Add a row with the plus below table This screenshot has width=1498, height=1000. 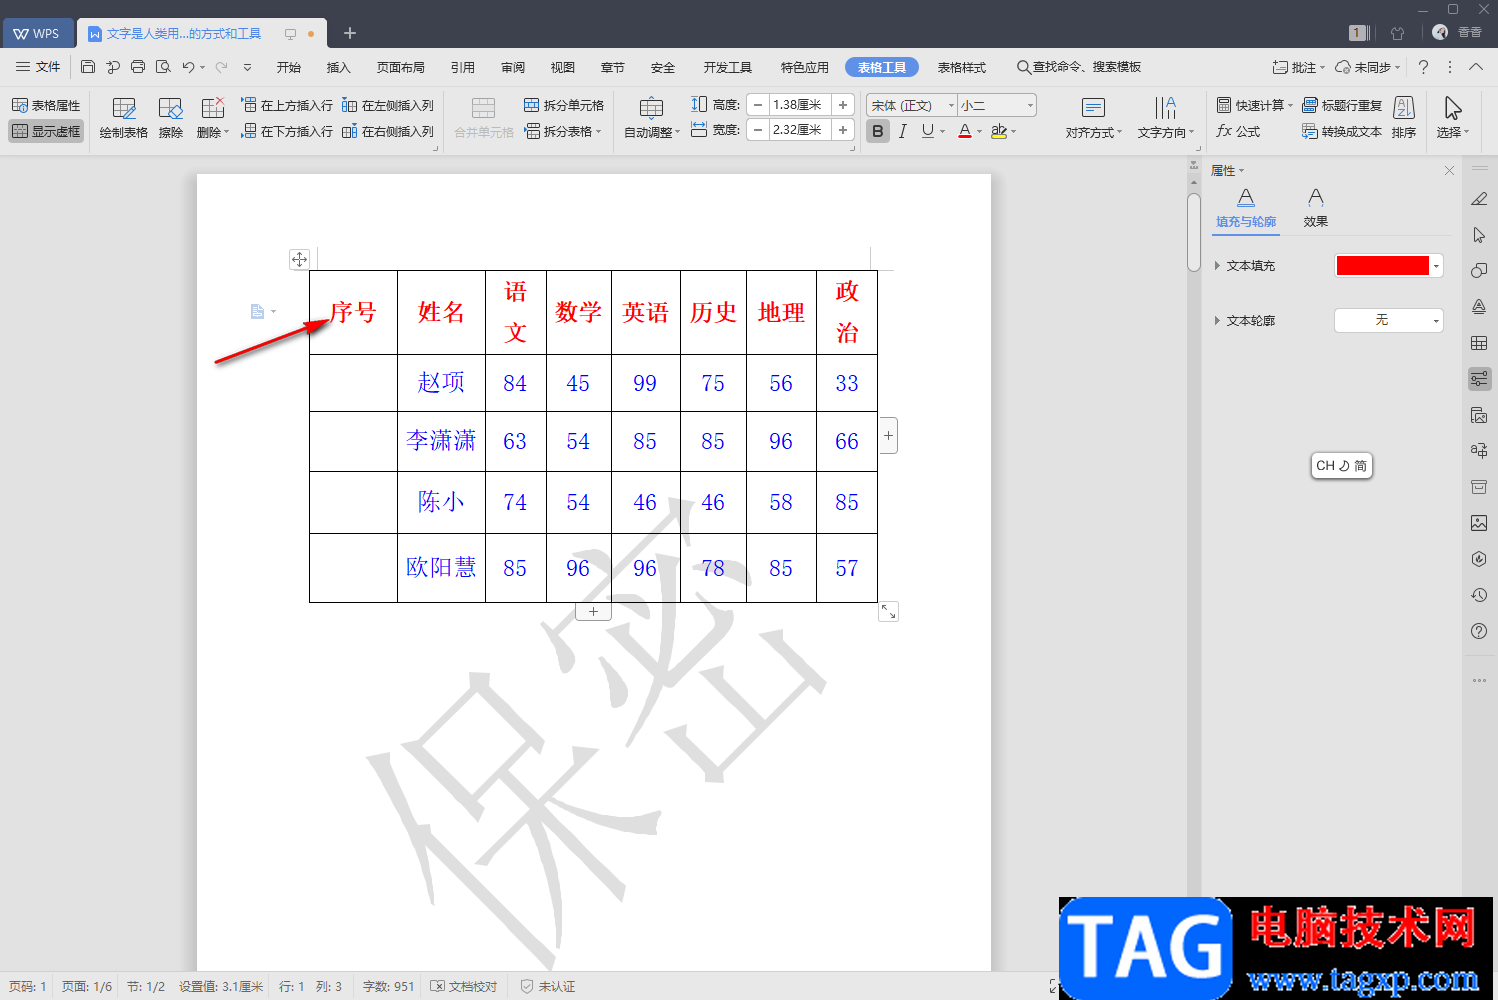pos(593,611)
